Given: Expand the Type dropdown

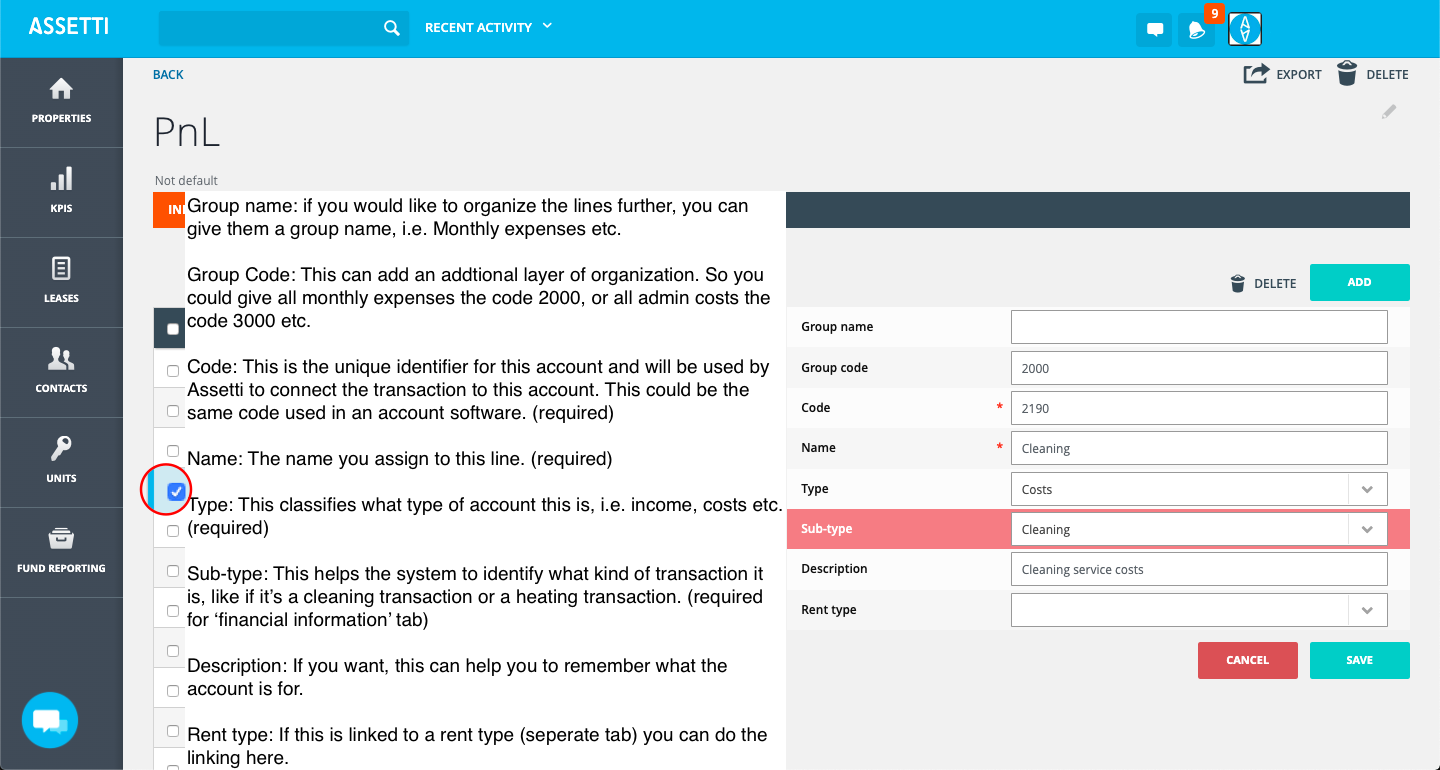Looking at the screenshot, I should (x=1367, y=489).
